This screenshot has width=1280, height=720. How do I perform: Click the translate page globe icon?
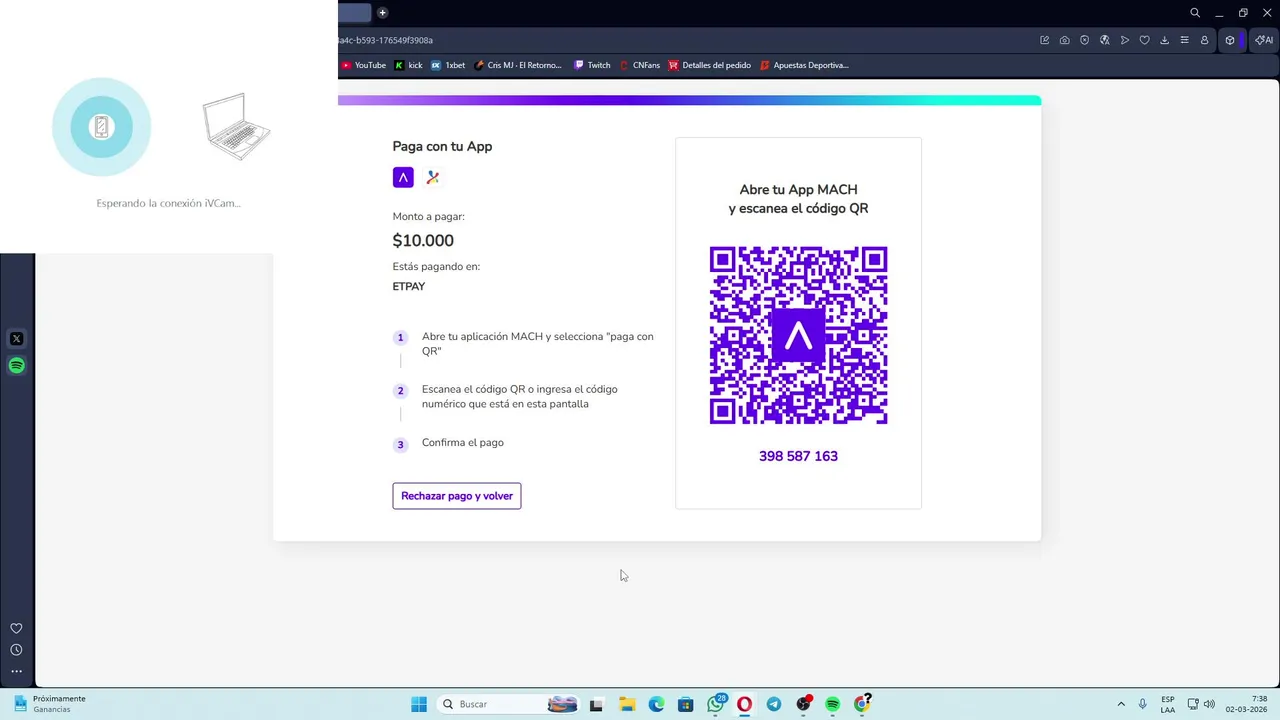[1105, 40]
